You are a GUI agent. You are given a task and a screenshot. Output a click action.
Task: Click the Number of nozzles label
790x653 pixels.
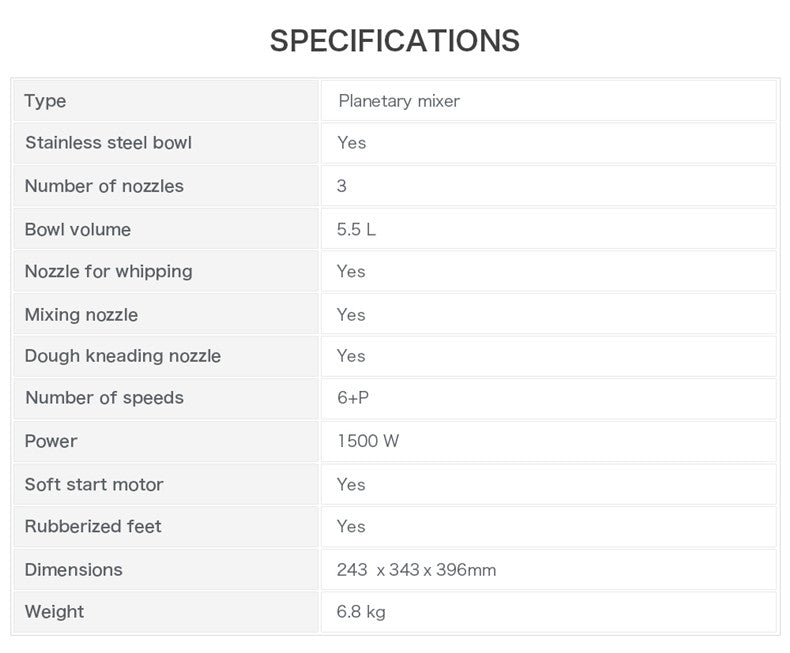click(x=104, y=186)
